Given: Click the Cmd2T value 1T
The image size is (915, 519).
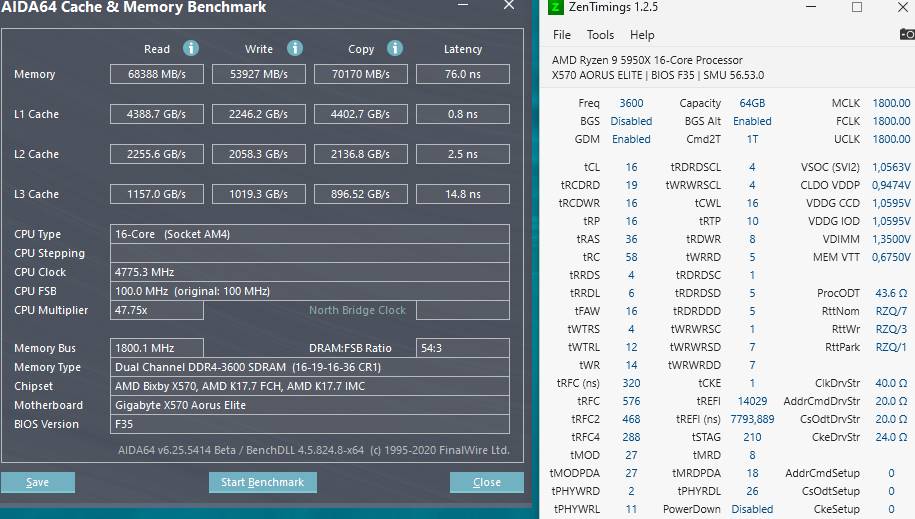Looking at the screenshot, I should (x=752, y=140).
